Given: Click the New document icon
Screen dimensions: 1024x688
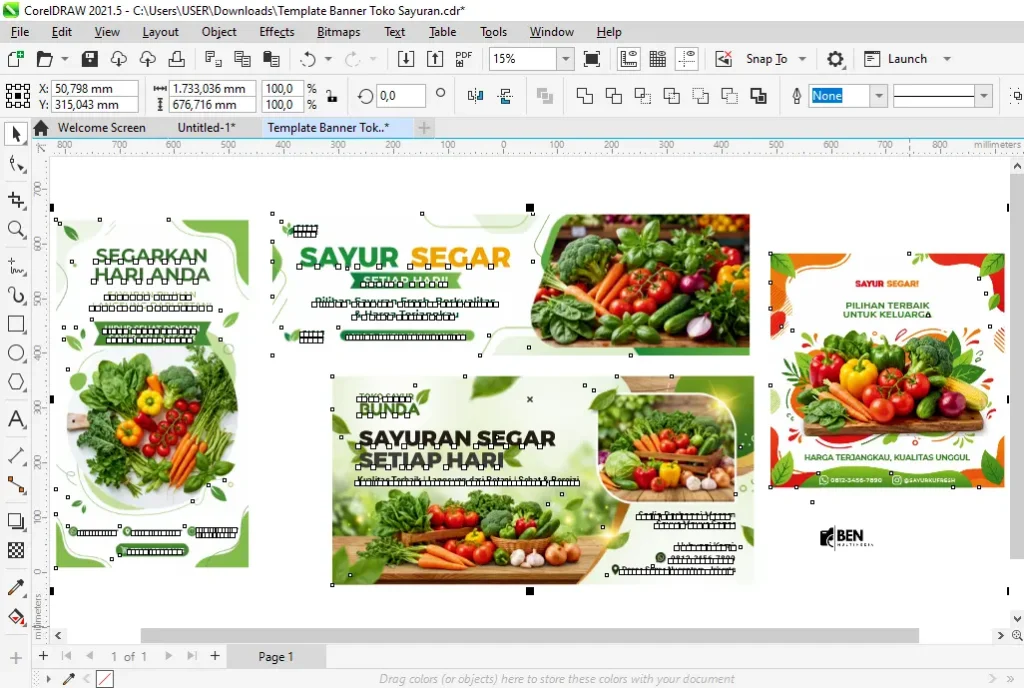Looking at the screenshot, I should 16,59.
